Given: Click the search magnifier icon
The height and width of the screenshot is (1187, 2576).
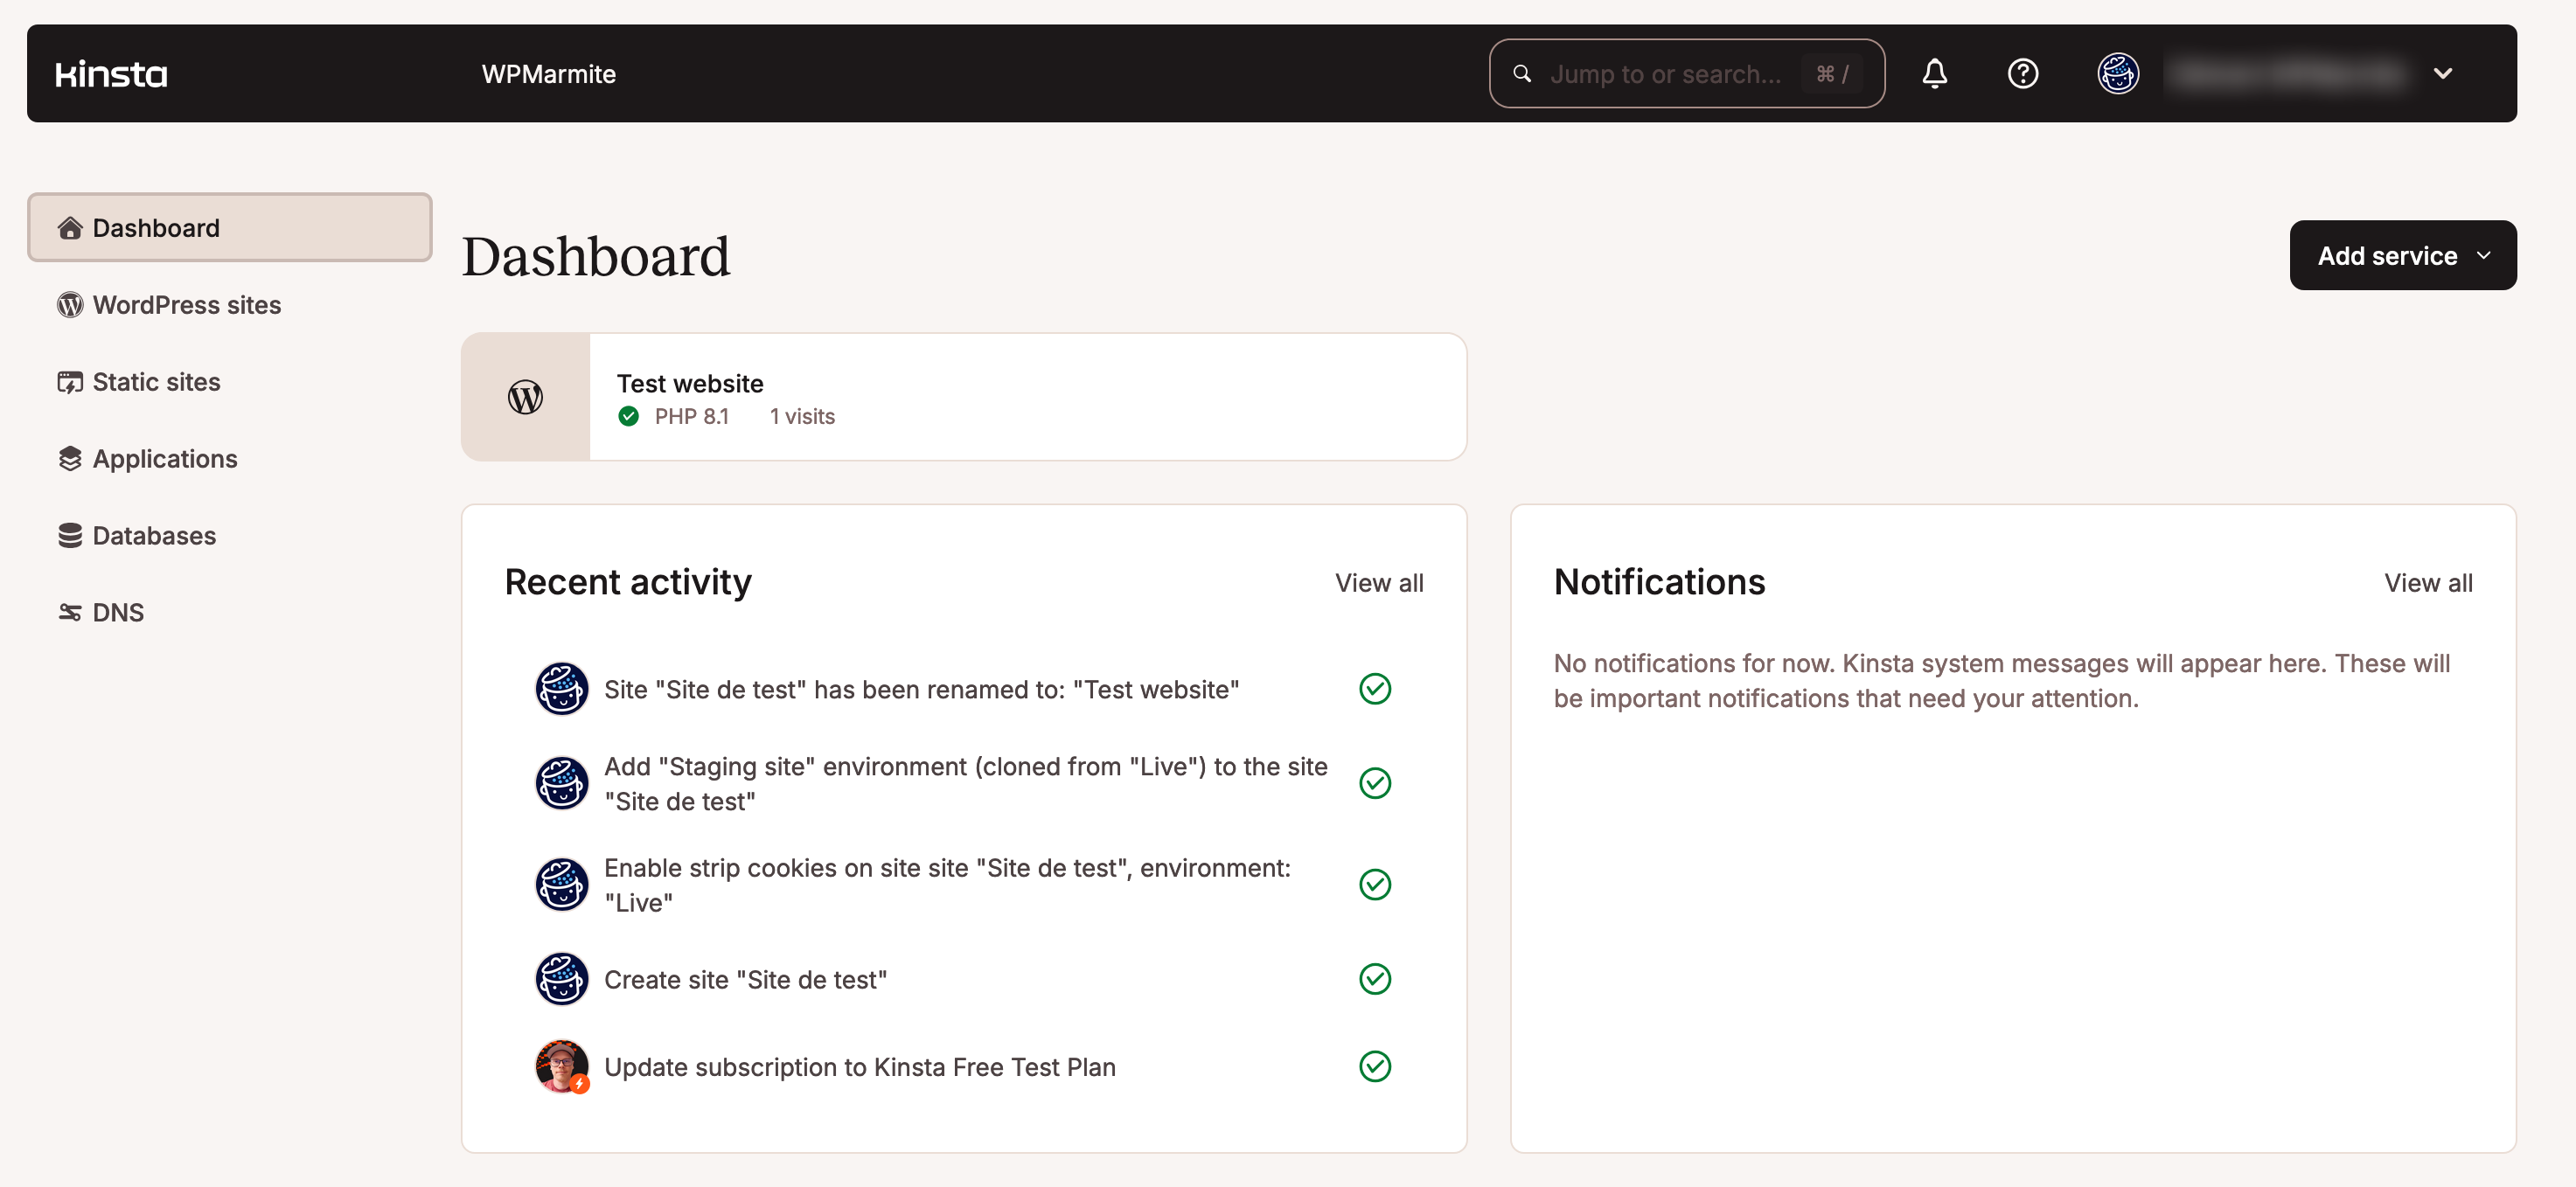Looking at the screenshot, I should pyautogui.click(x=1522, y=74).
